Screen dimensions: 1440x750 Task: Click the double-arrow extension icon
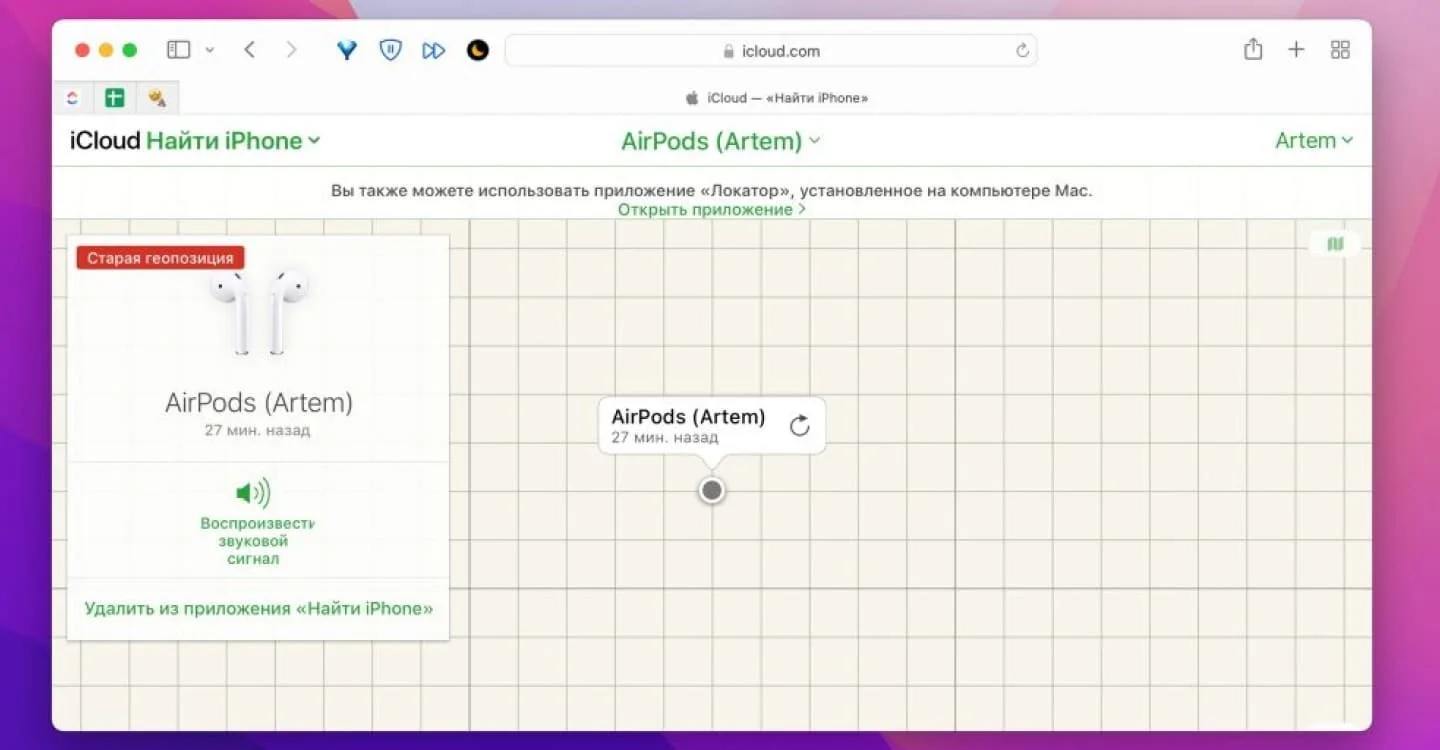click(433, 50)
